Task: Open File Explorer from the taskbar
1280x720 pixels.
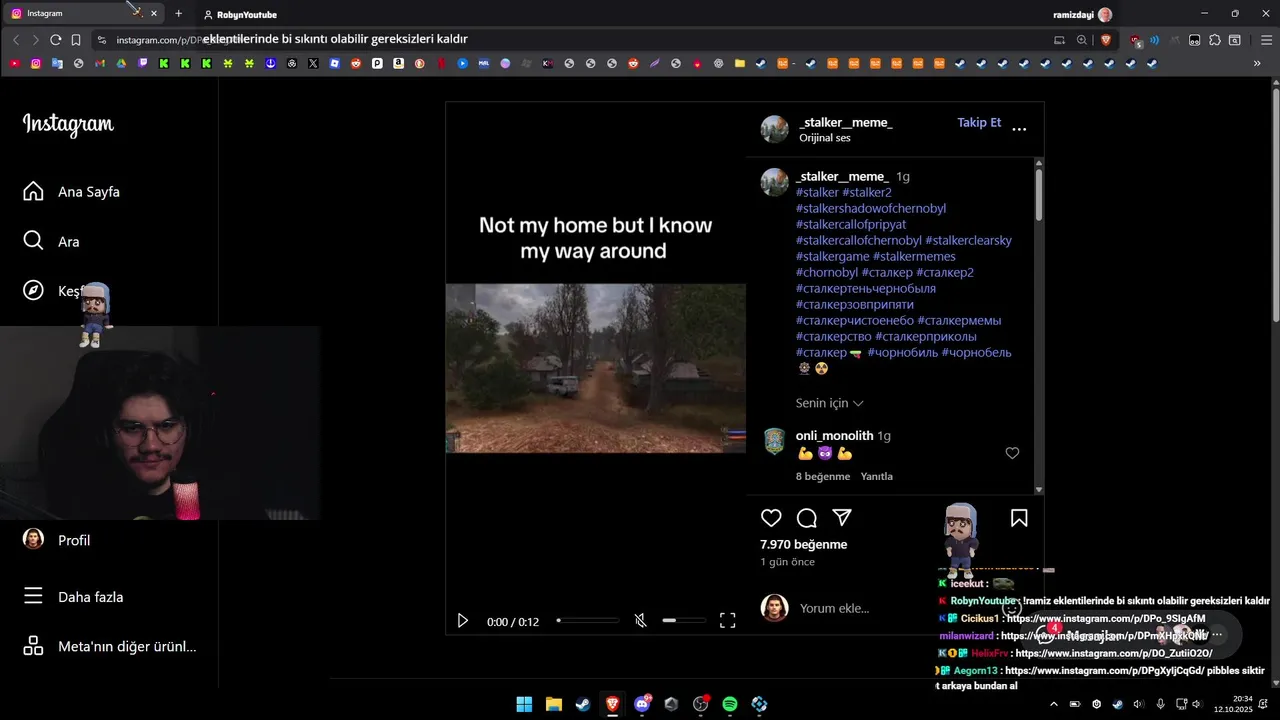Action: (x=554, y=704)
